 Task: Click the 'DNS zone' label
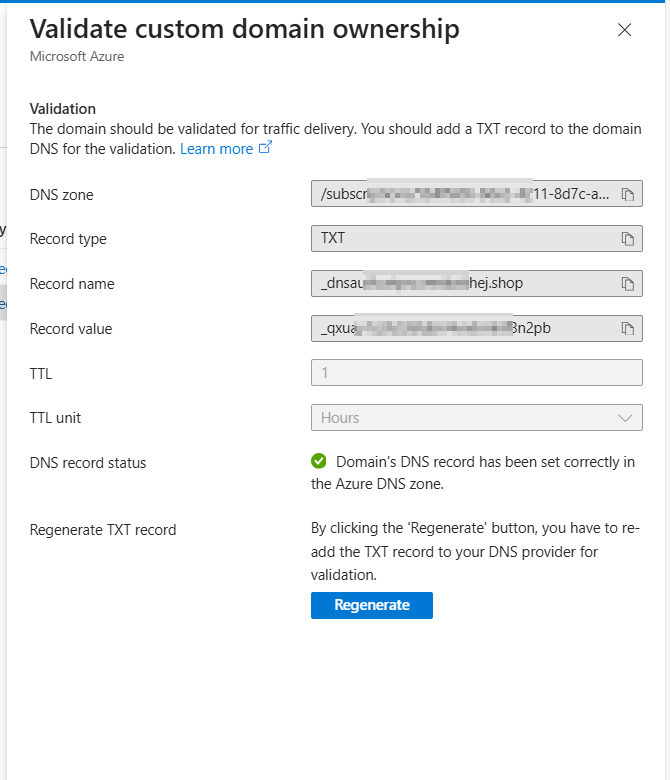pyautogui.click(x=62, y=195)
